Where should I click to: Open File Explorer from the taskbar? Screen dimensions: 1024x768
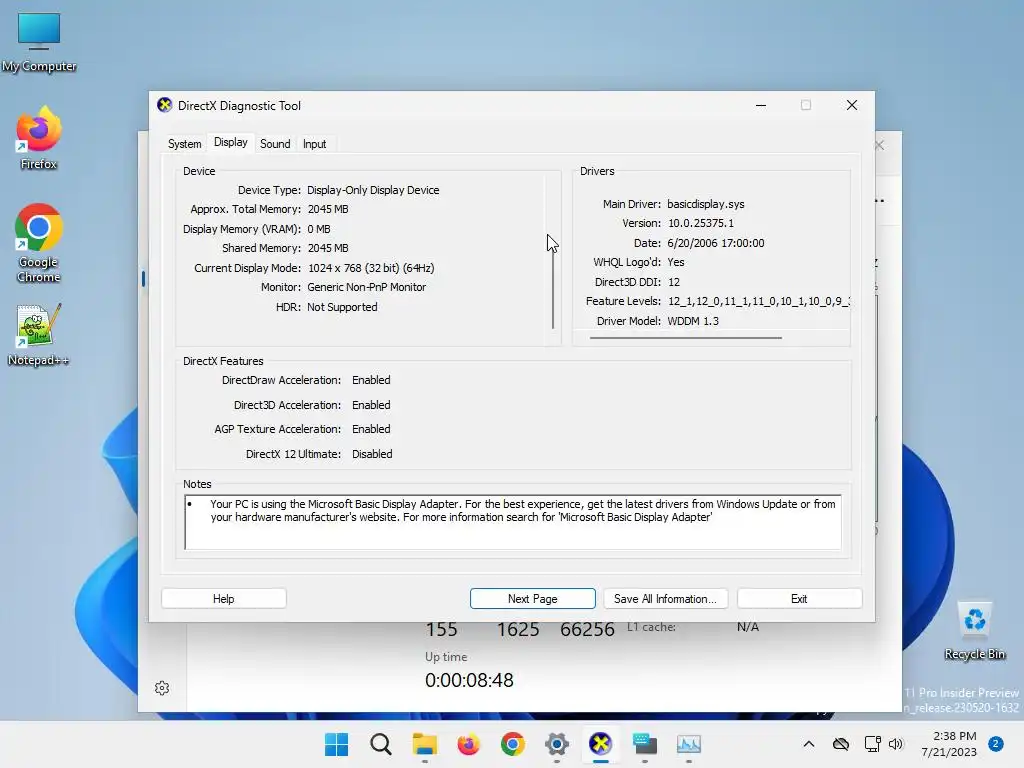pos(424,744)
